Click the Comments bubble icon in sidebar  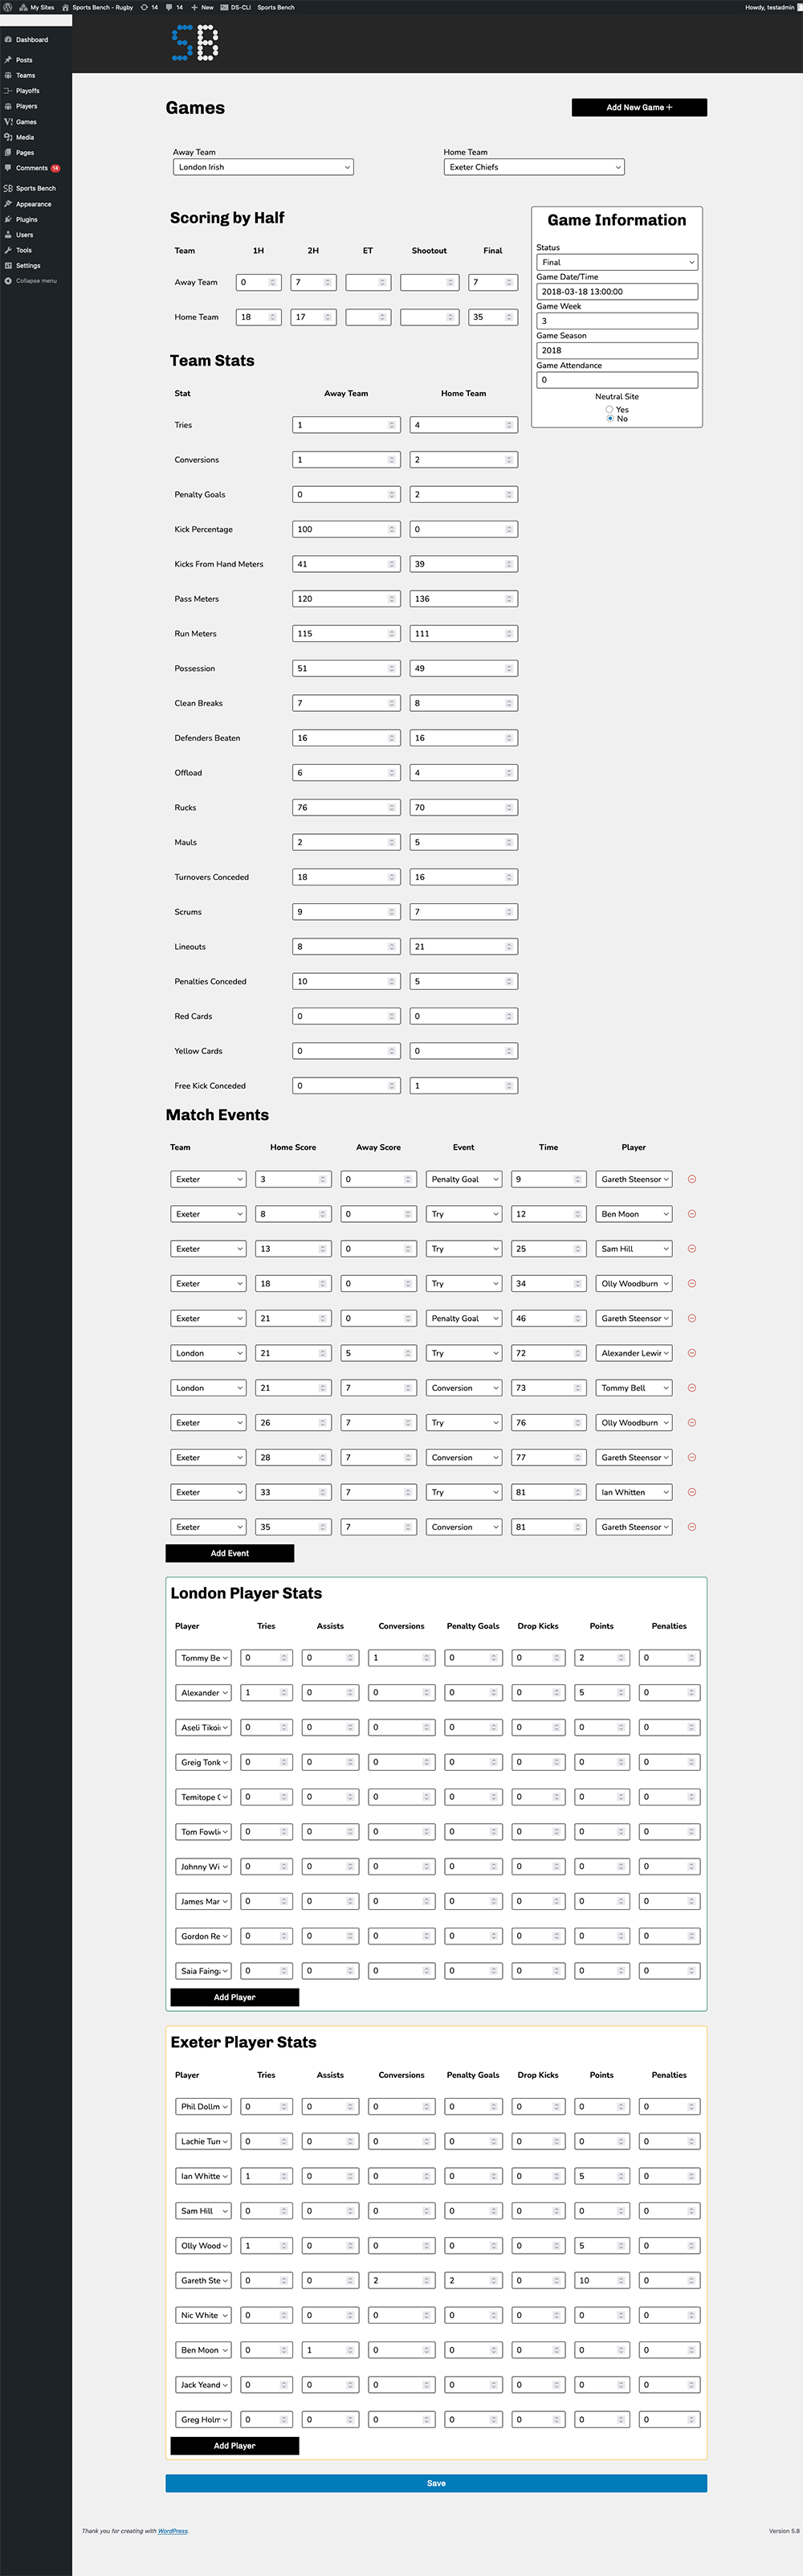pyautogui.click(x=8, y=168)
